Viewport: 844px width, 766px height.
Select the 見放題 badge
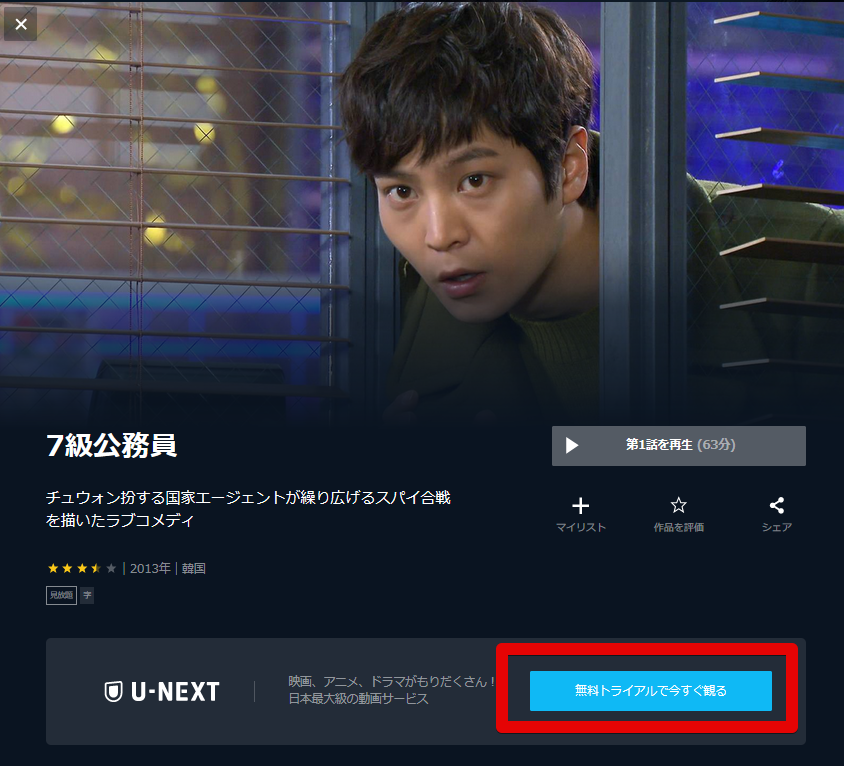tap(61, 595)
